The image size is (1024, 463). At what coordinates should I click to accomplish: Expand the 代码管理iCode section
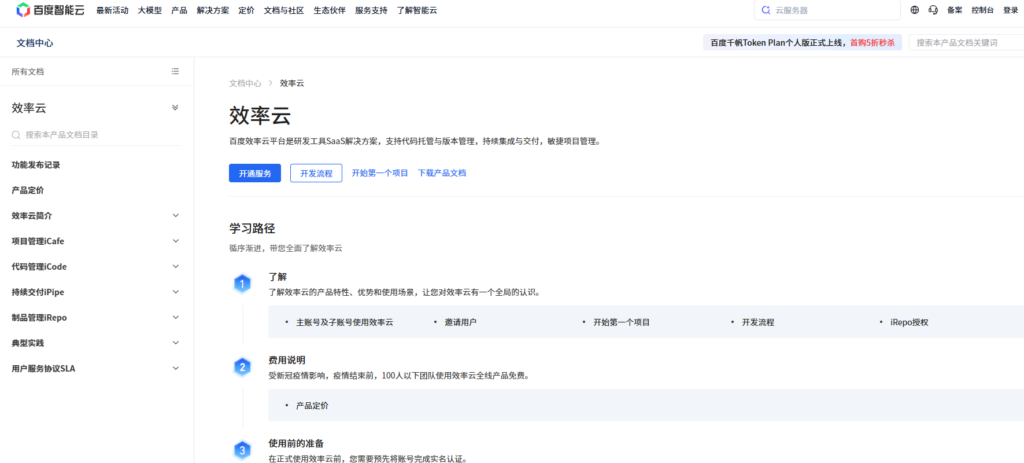click(x=175, y=266)
